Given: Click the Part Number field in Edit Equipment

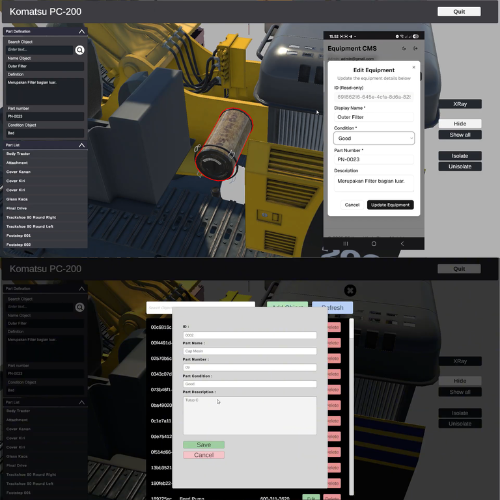Looking at the screenshot, I should pyautogui.click(x=374, y=159).
